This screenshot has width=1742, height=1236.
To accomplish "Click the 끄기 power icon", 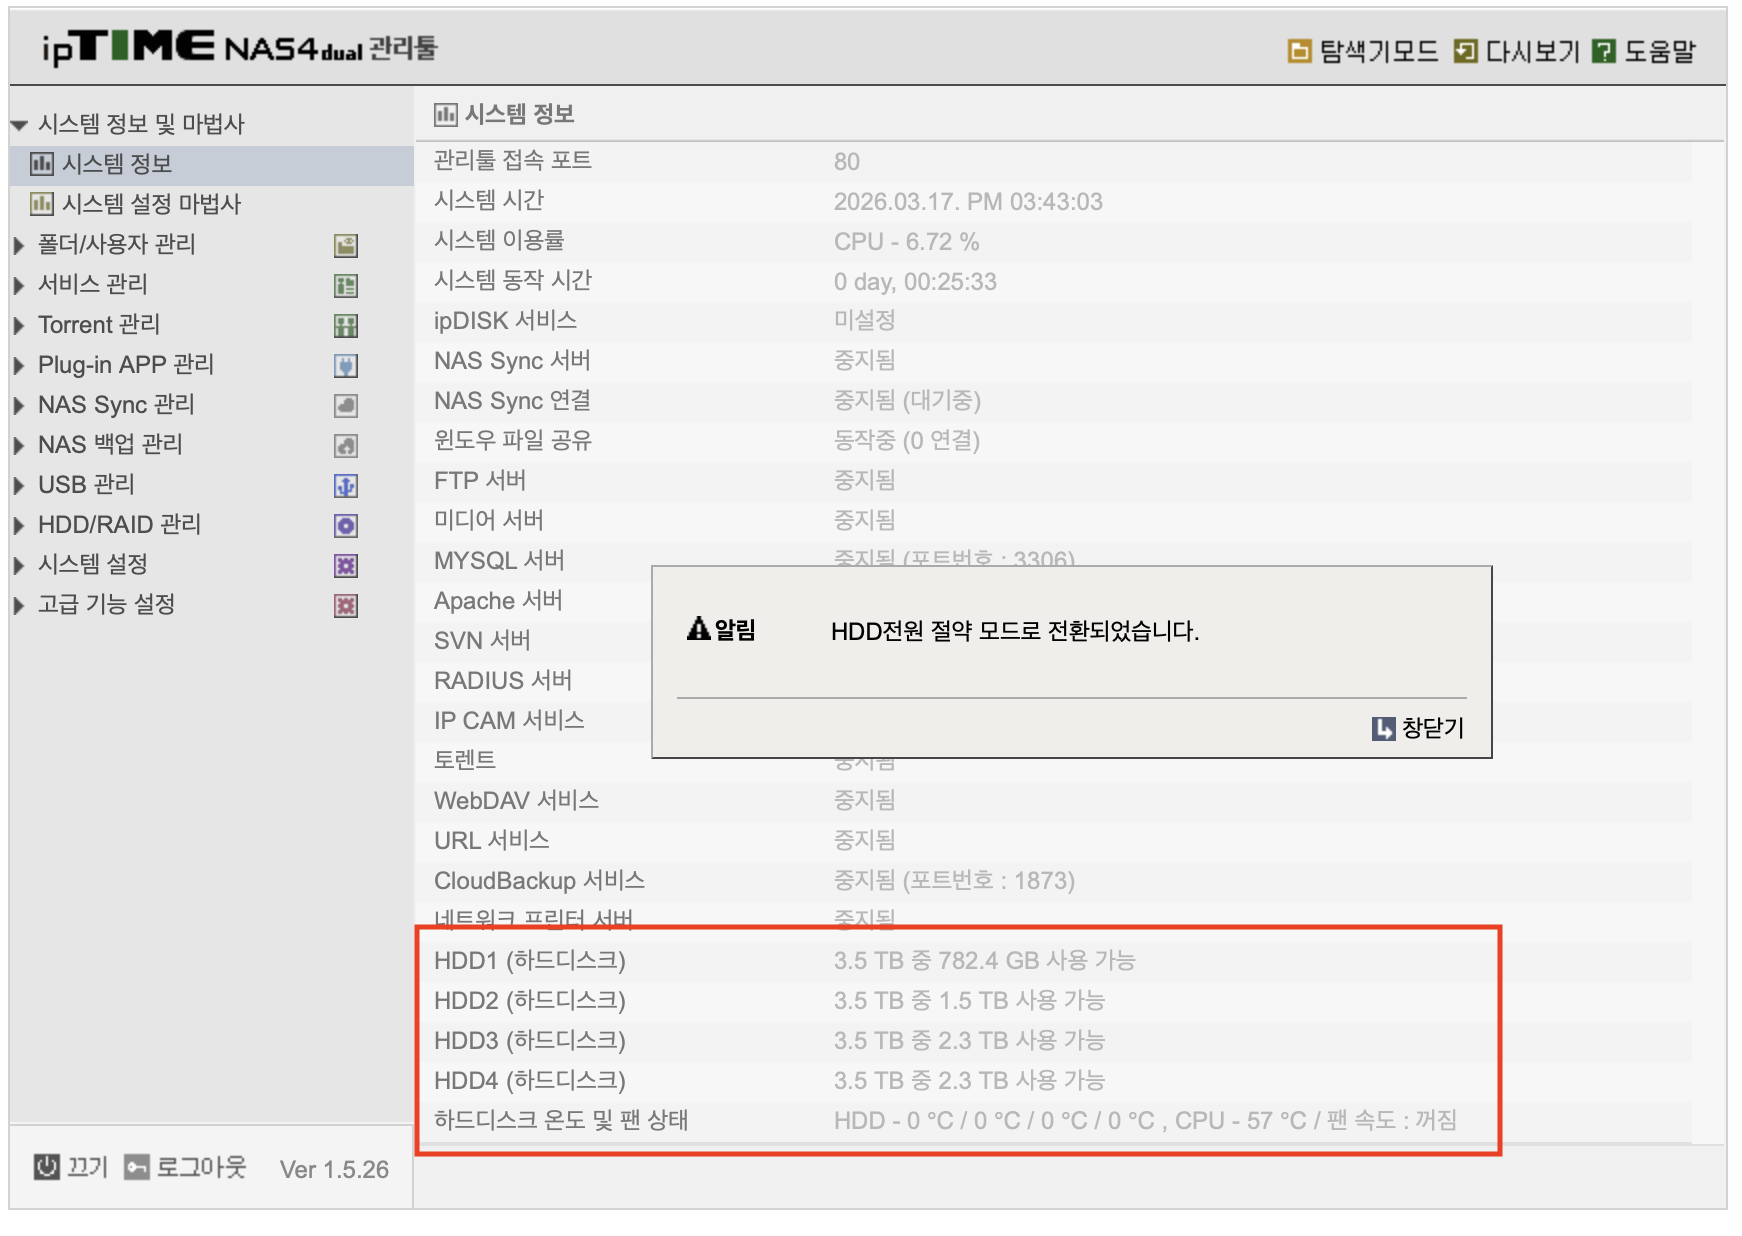I will [47, 1166].
